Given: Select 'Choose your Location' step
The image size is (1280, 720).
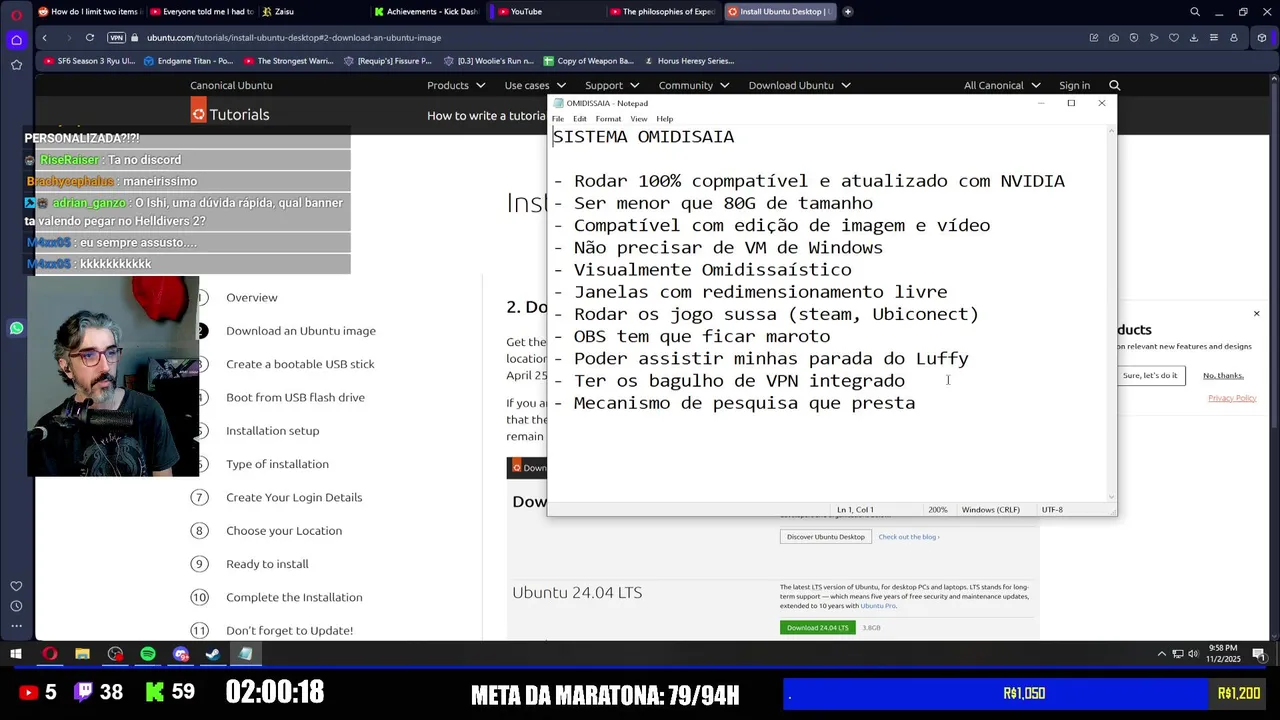Looking at the screenshot, I should coord(284,531).
